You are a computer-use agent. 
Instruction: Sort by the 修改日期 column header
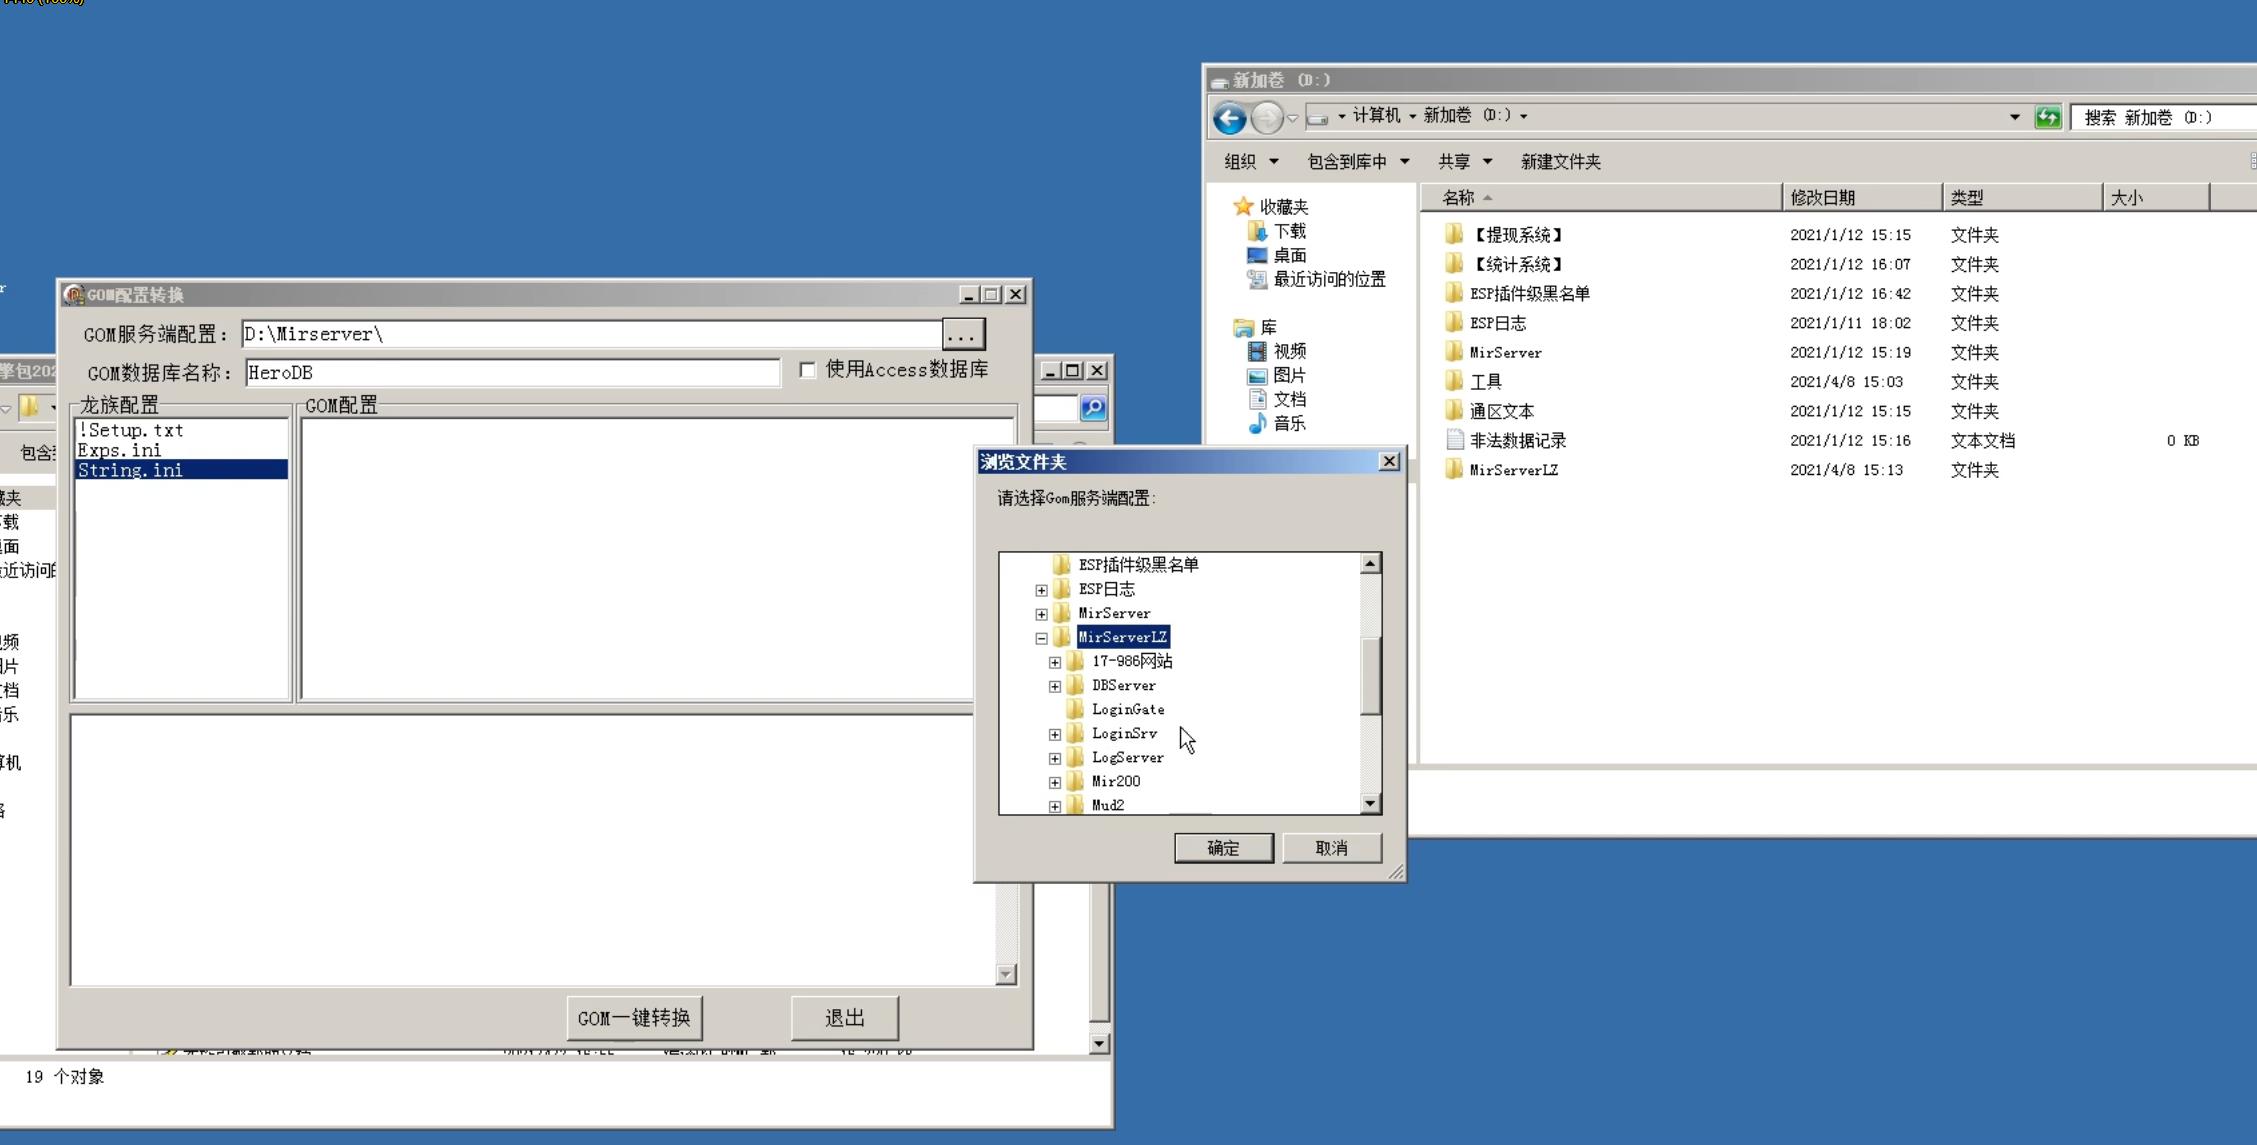[x=1863, y=198]
